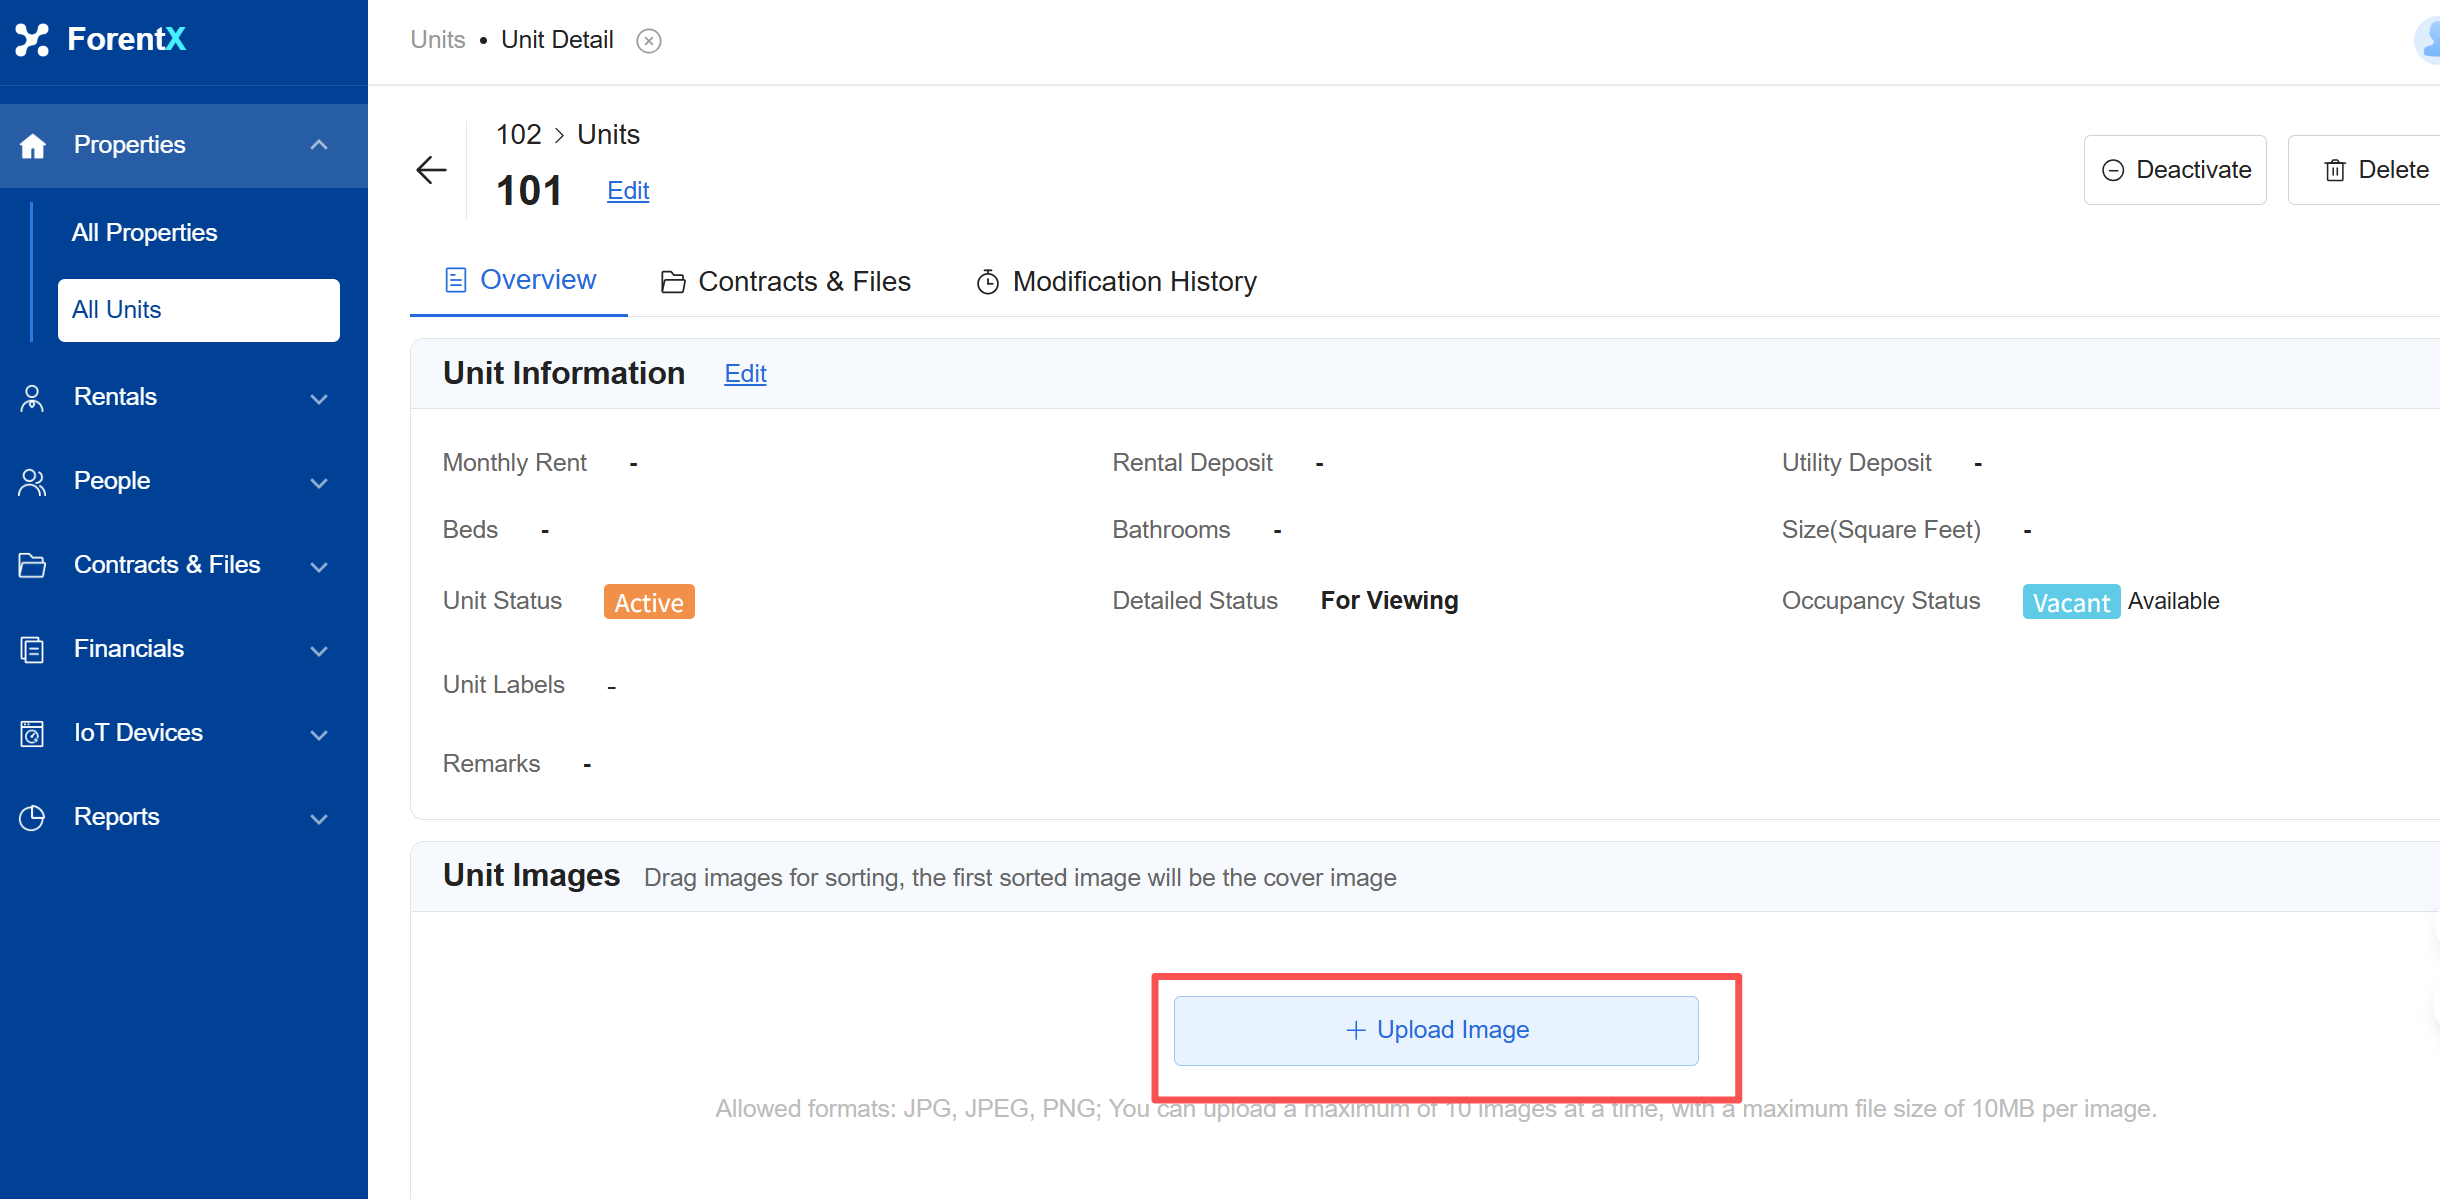Expand the Rentals menu chevron
This screenshot has width=2440, height=1199.
tap(319, 399)
